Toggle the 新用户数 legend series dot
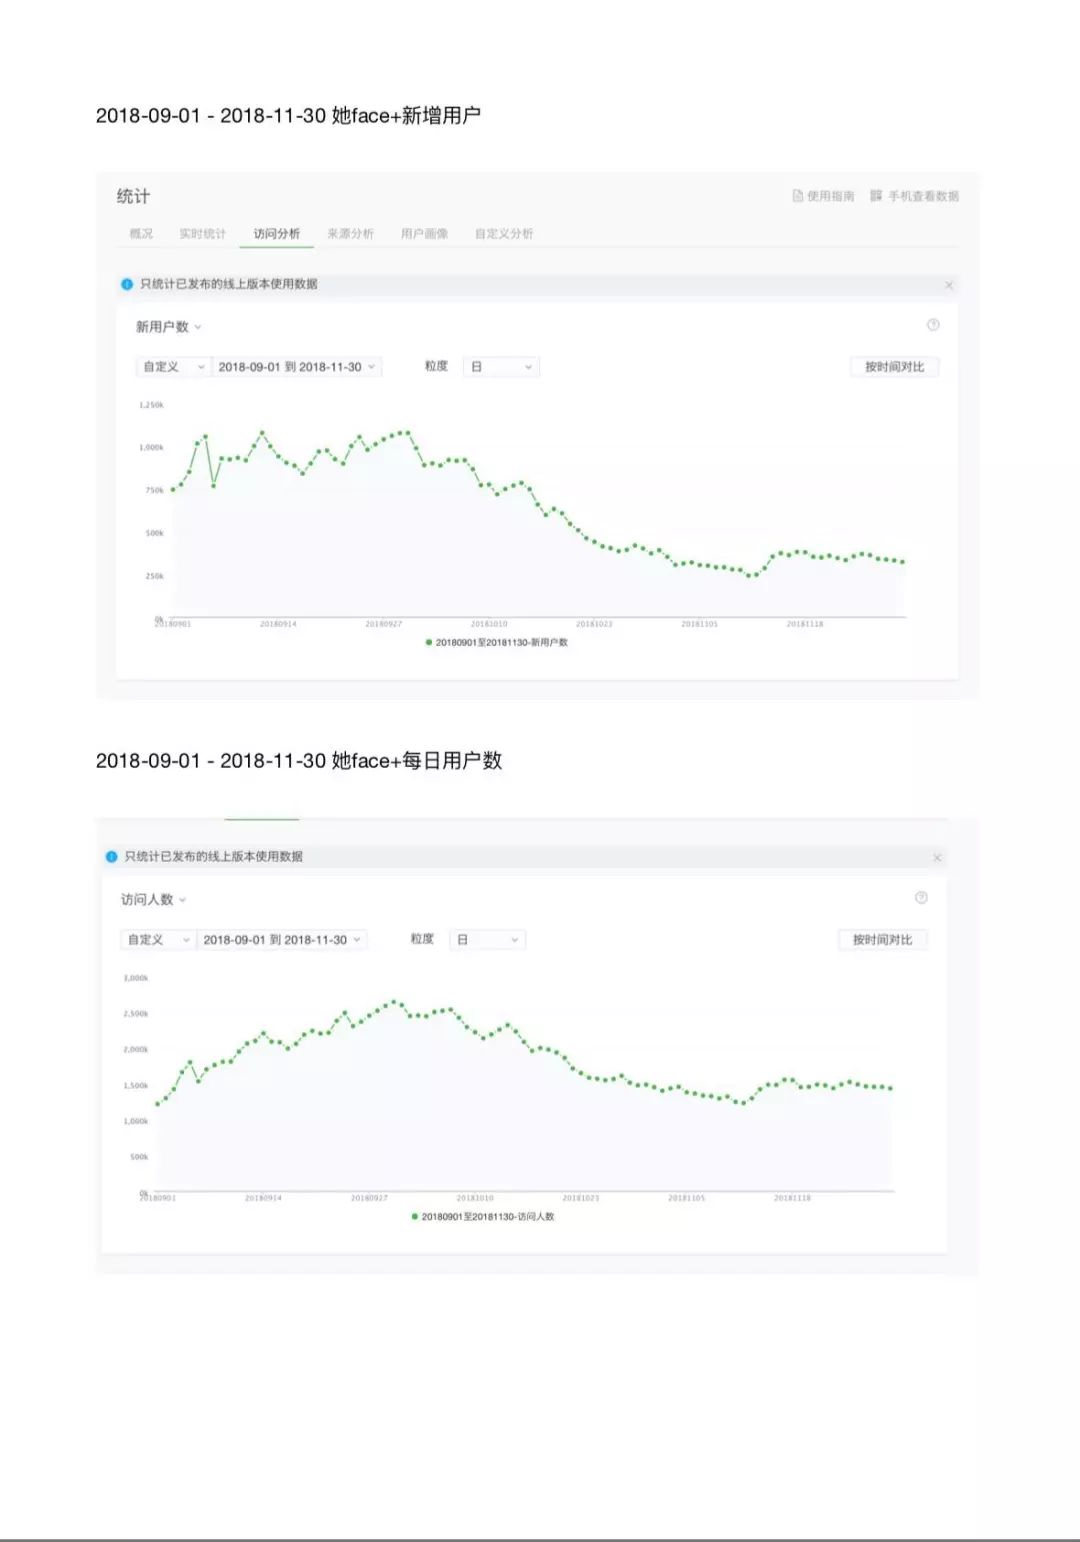The height and width of the screenshot is (1542, 1080). point(429,643)
